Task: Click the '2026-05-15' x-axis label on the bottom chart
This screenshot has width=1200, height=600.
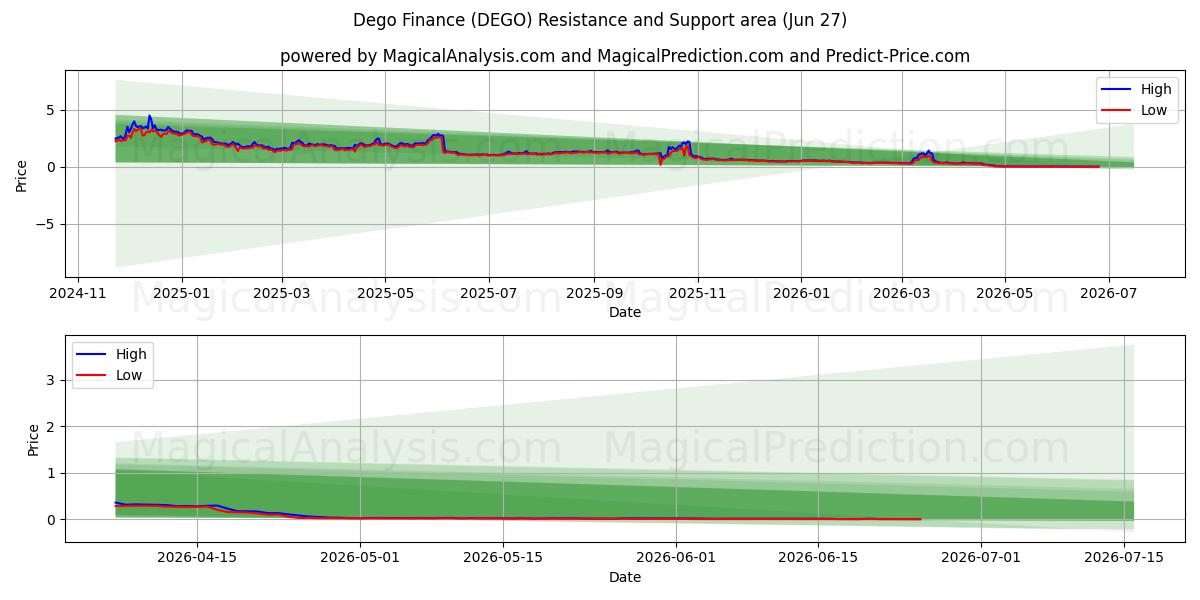Action: point(503,559)
